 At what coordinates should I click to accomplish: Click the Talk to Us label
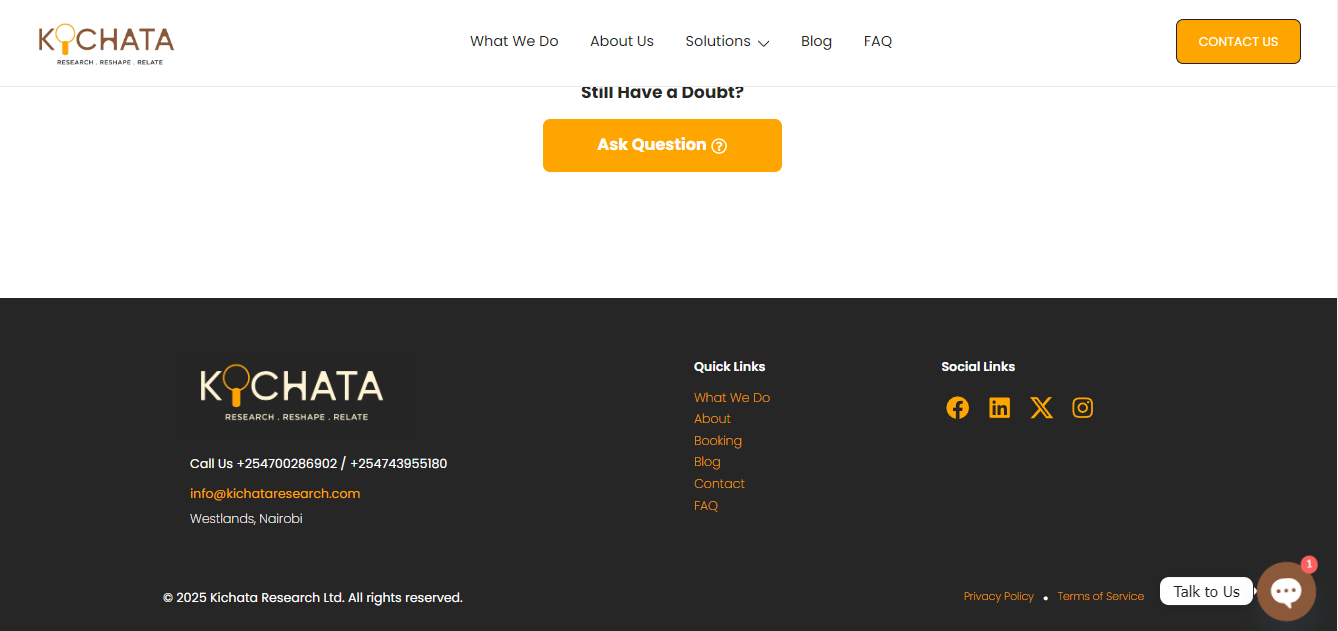1206,592
